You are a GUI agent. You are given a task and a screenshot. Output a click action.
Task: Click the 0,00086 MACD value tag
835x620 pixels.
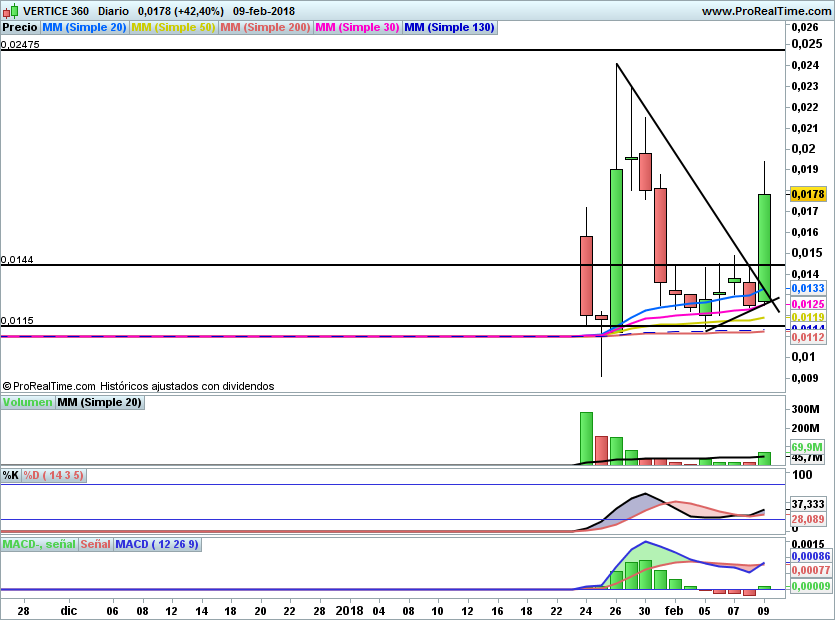tap(810, 556)
